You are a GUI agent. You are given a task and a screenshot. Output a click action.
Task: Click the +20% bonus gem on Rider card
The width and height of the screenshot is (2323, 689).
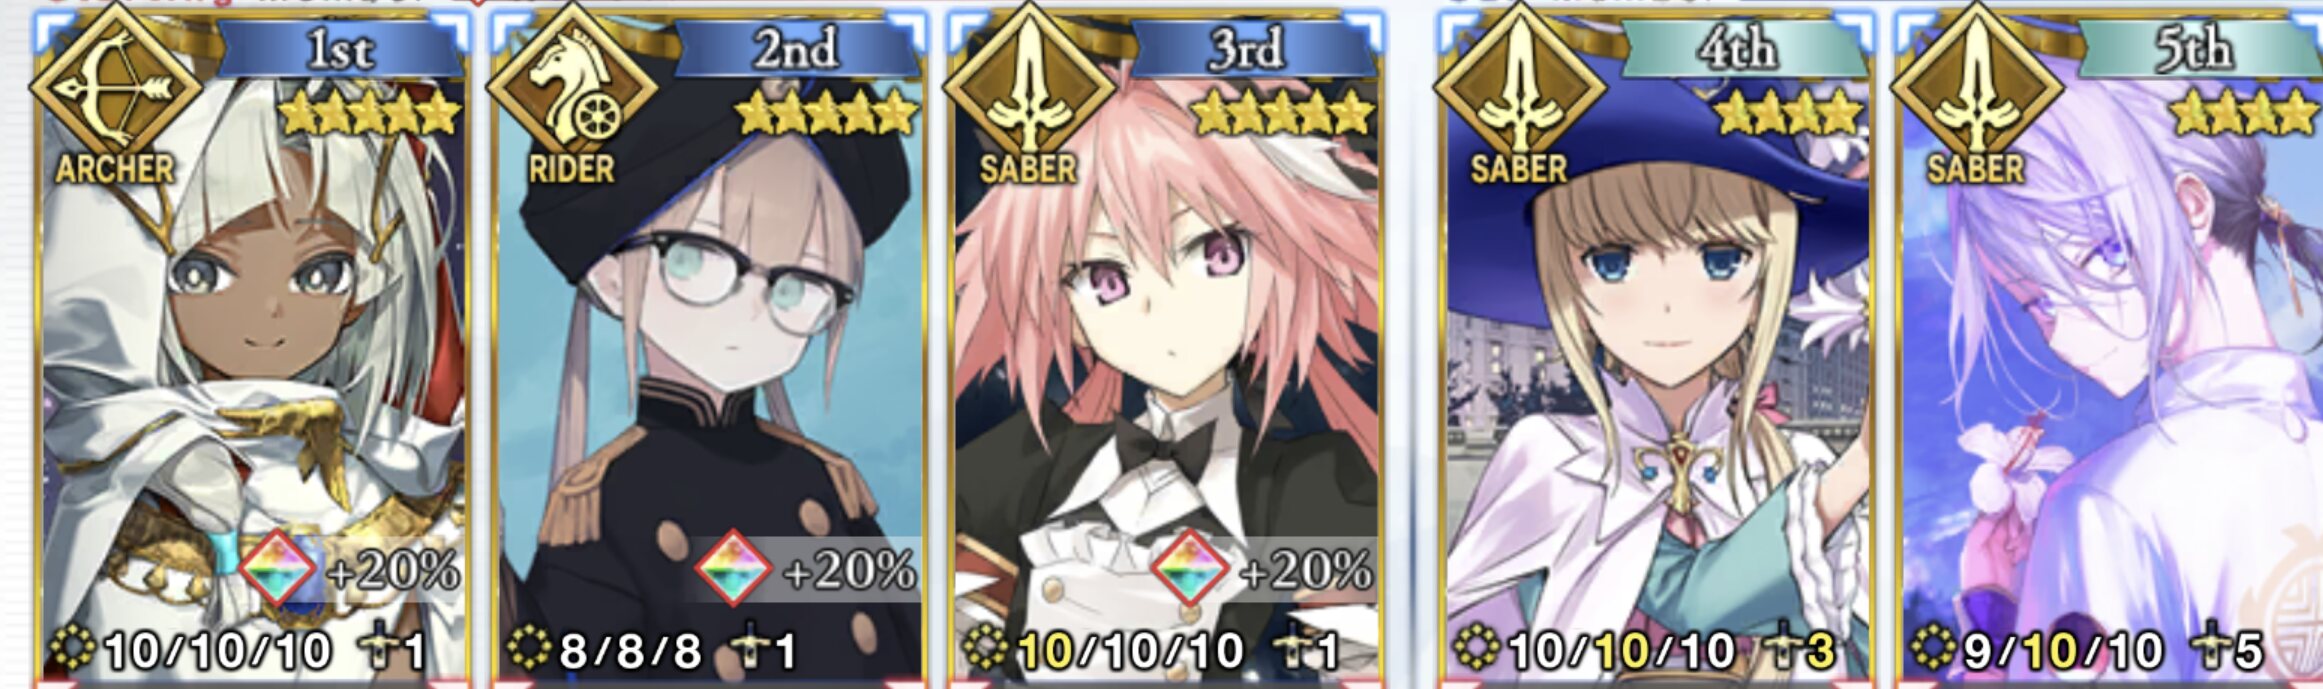pyautogui.click(x=734, y=567)
